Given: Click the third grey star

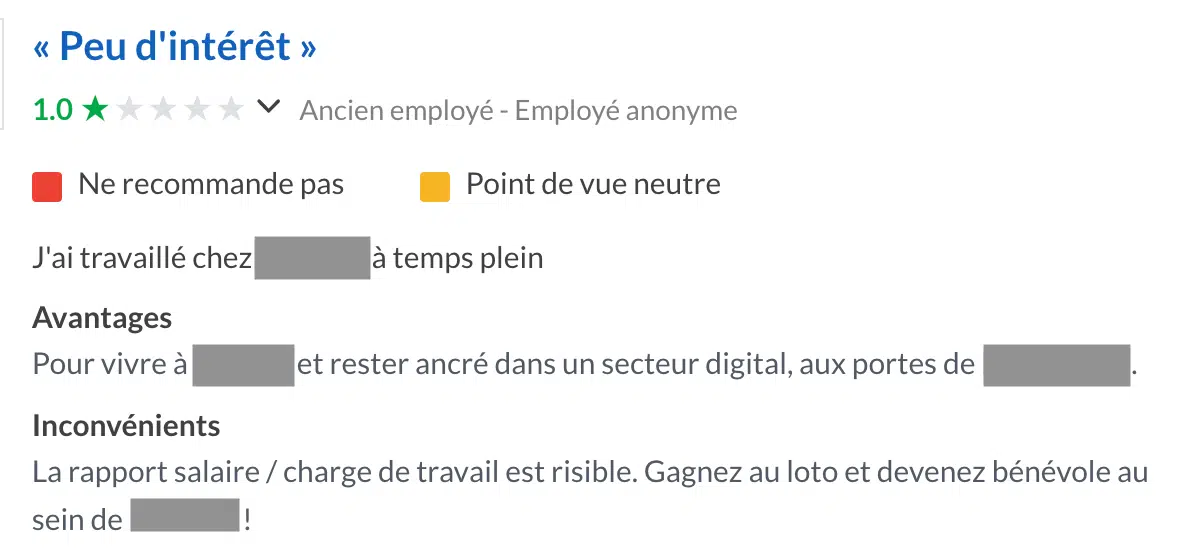Looking at the screenshot, I should (163, 110).
